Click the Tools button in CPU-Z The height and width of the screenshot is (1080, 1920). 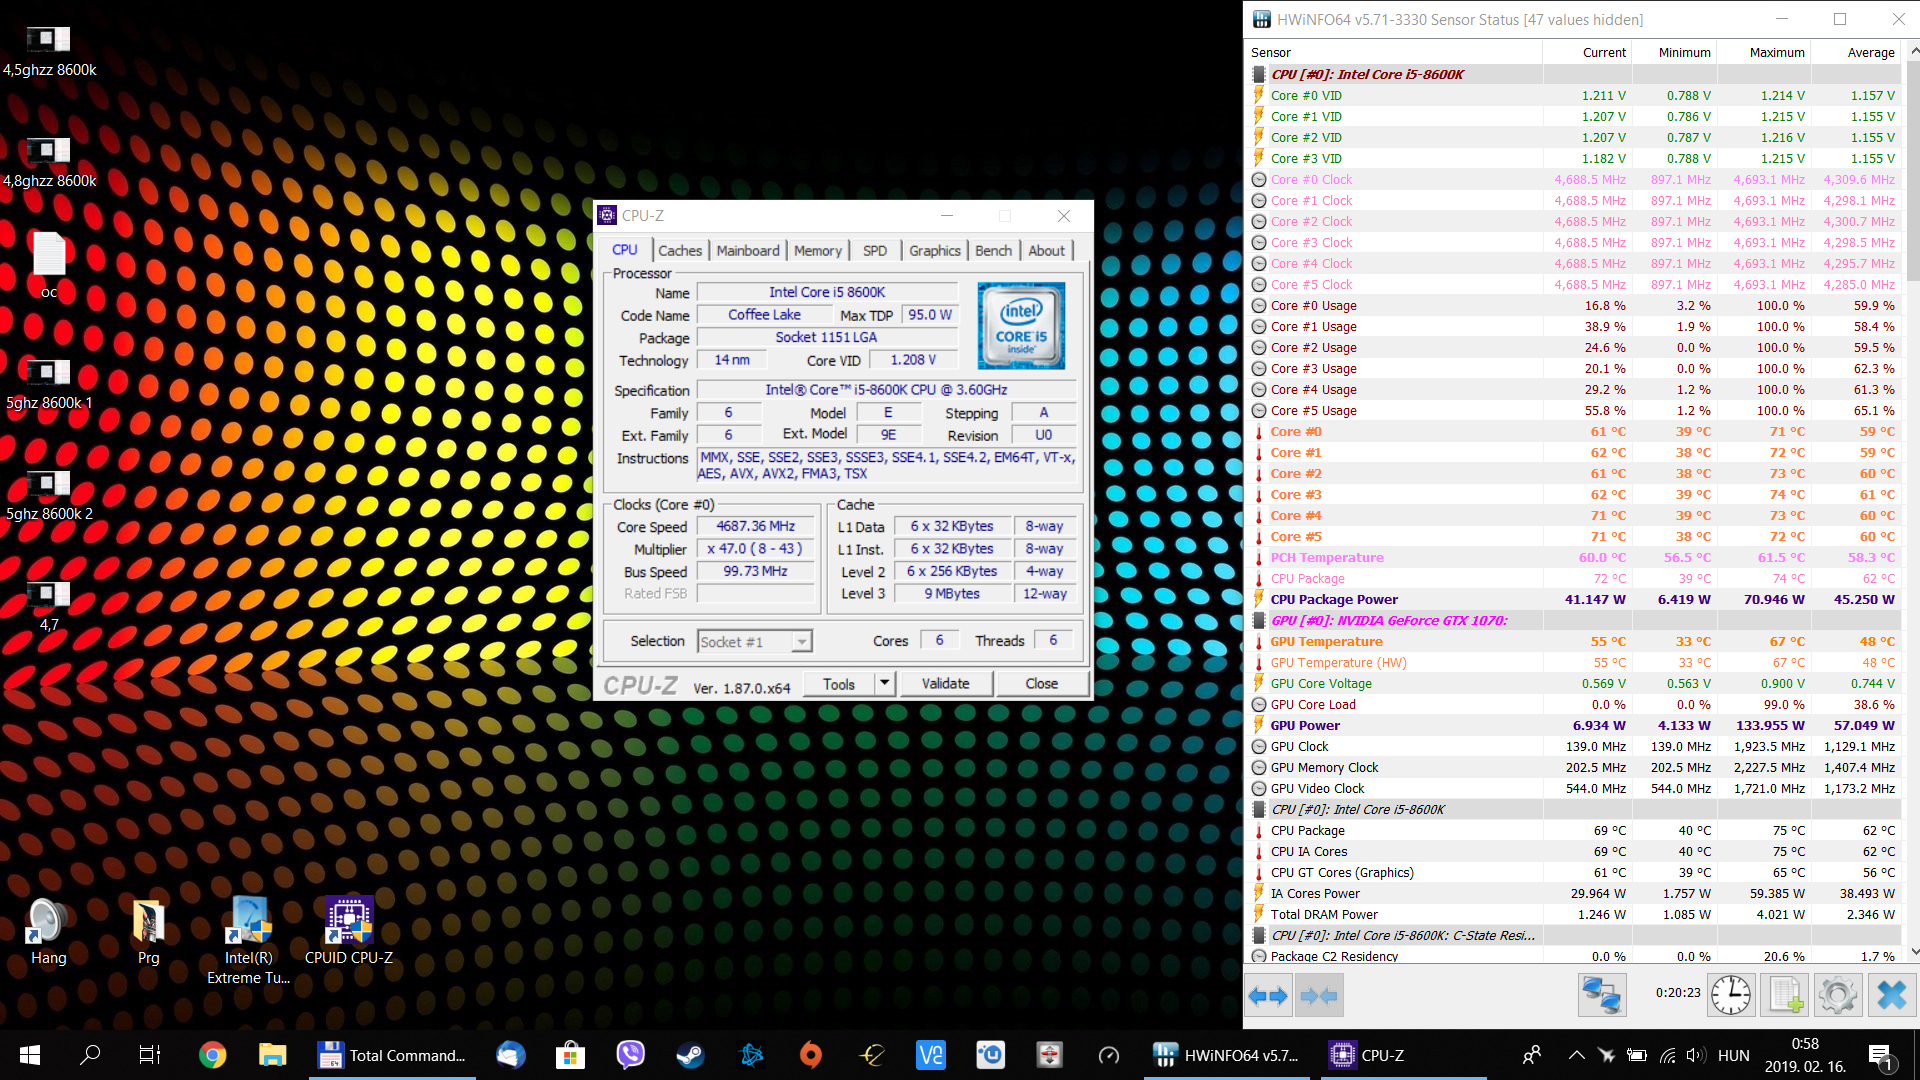(x=839, y=684)
